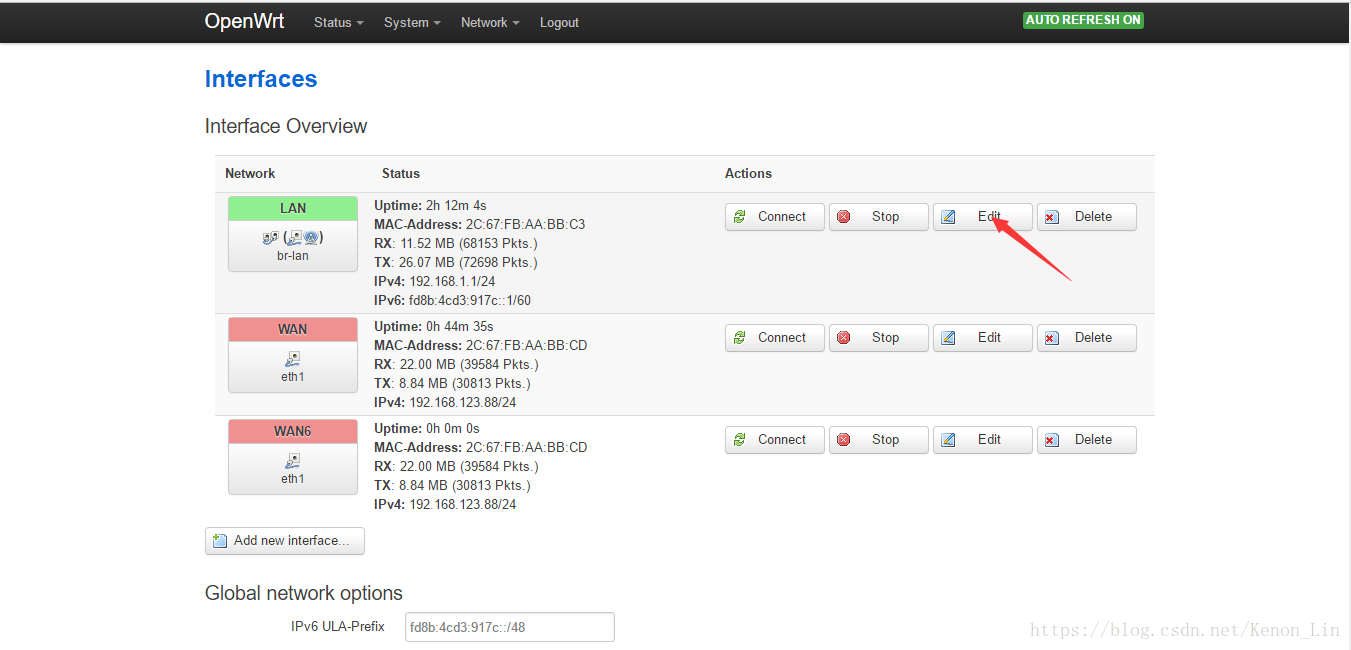Screen dimensions: 1351x650
Task: Log out via the Logout link
Action: [559, 22]
